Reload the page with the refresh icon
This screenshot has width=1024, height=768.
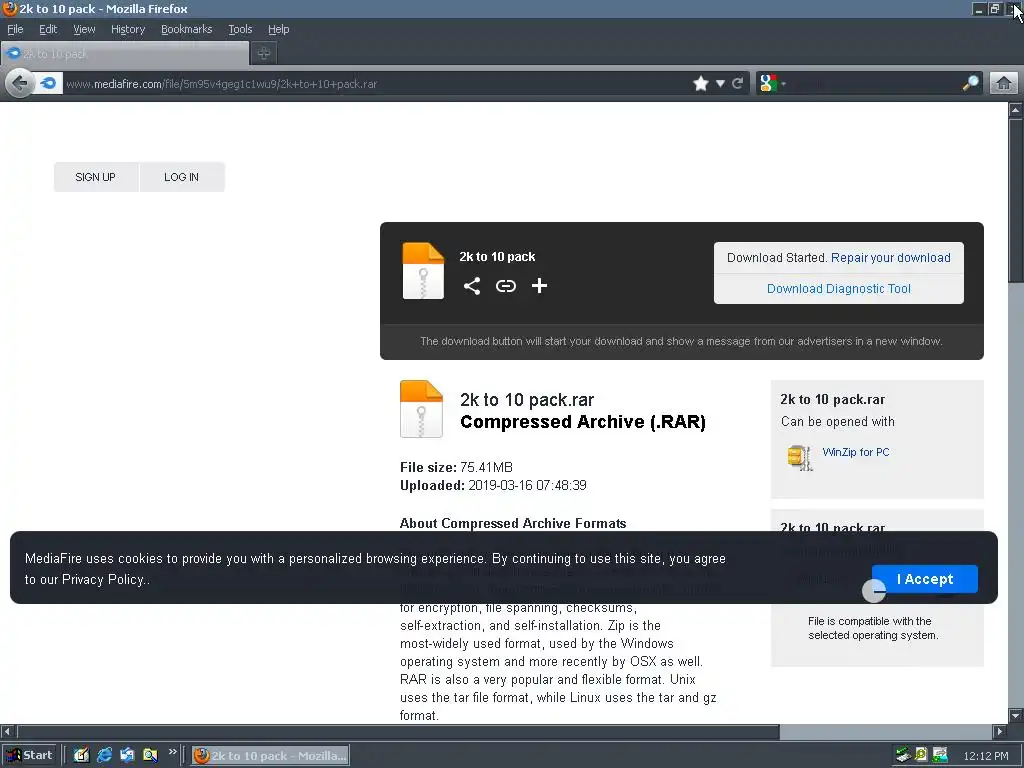(x=738, y=84)
